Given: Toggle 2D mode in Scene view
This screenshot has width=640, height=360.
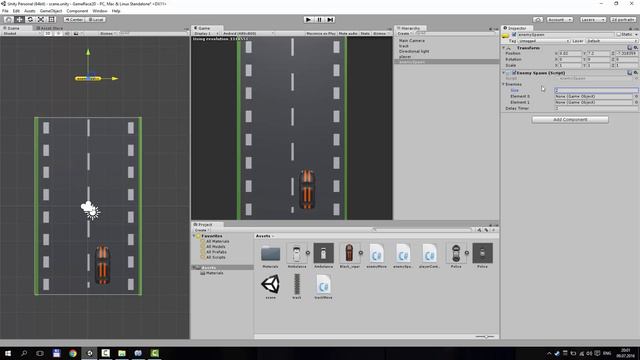Looking at the screenshot, I should [x=48, y=33].
